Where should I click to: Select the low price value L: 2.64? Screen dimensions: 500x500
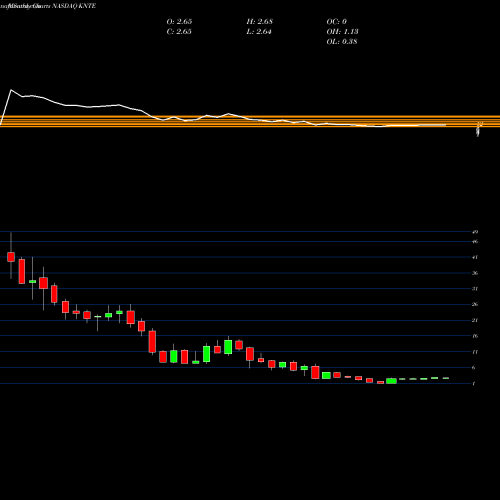tap(259, 31)
